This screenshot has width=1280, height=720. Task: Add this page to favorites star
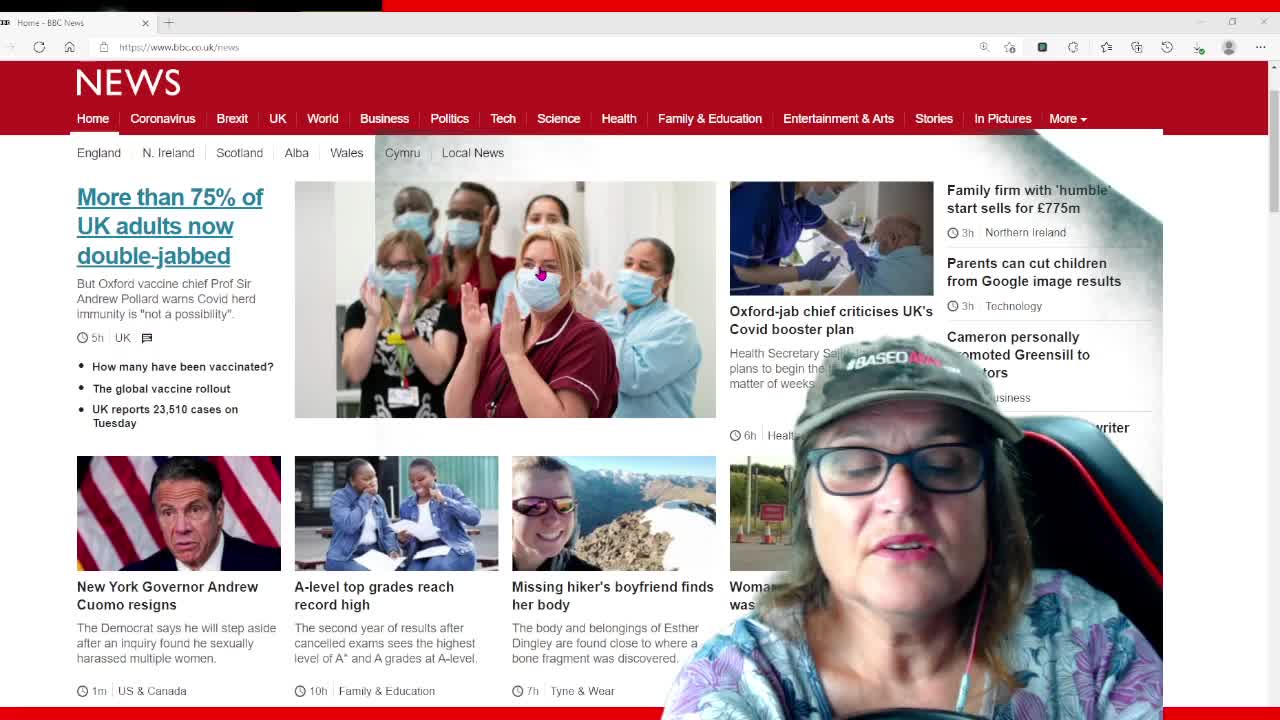(x=1010, y=47)
